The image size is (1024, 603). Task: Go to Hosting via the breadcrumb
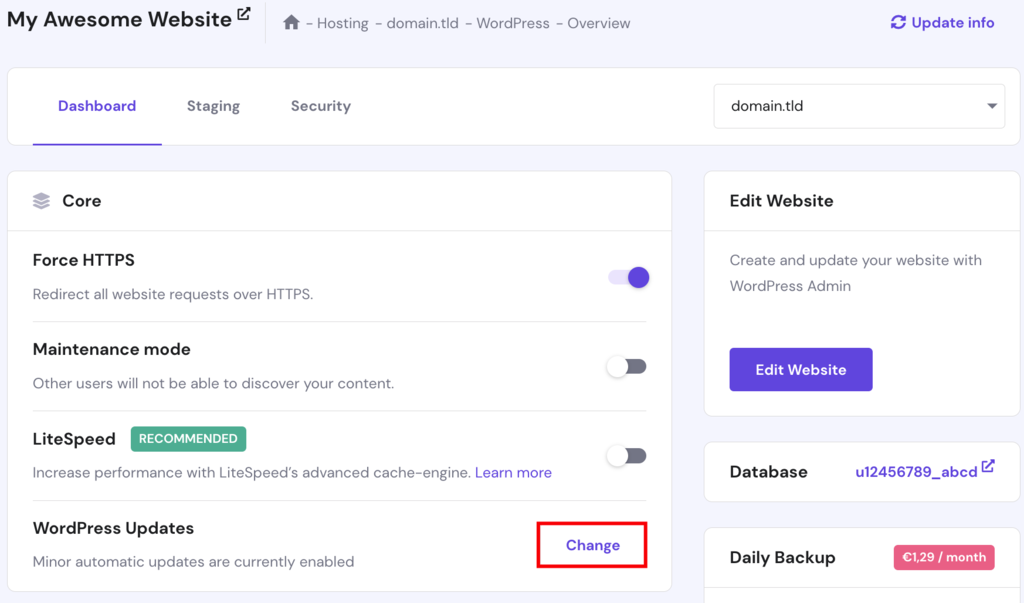(x=343, y=22)
